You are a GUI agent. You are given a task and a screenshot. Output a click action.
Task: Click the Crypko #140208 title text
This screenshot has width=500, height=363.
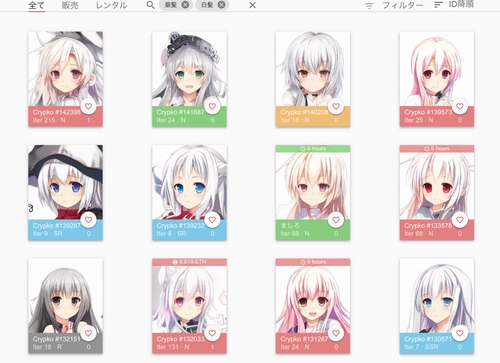(304, 112)
